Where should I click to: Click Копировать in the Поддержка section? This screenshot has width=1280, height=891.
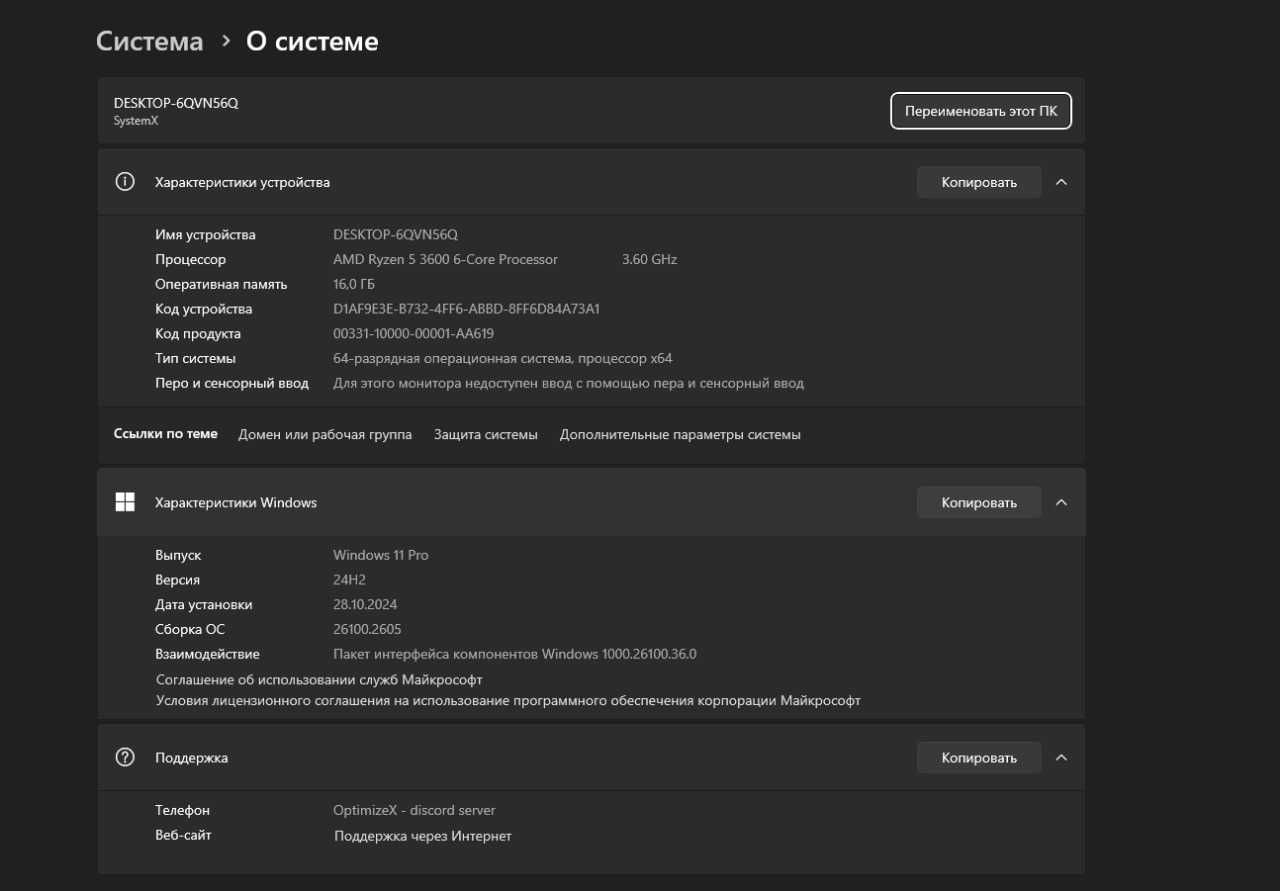click(x=979, y=757)
